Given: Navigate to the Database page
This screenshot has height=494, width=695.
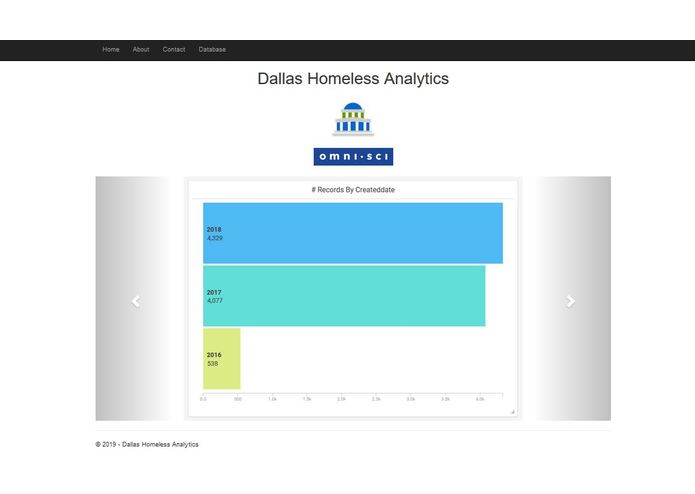Looking at the screenshot, I should click(212, 50).
